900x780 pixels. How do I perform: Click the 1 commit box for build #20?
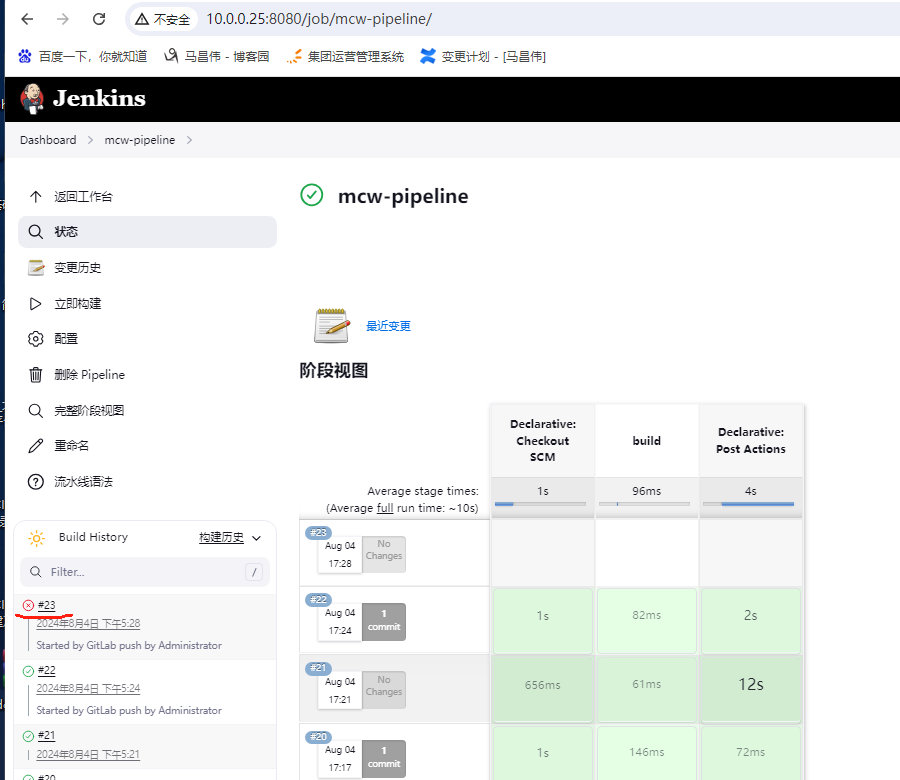click(384, 759)
